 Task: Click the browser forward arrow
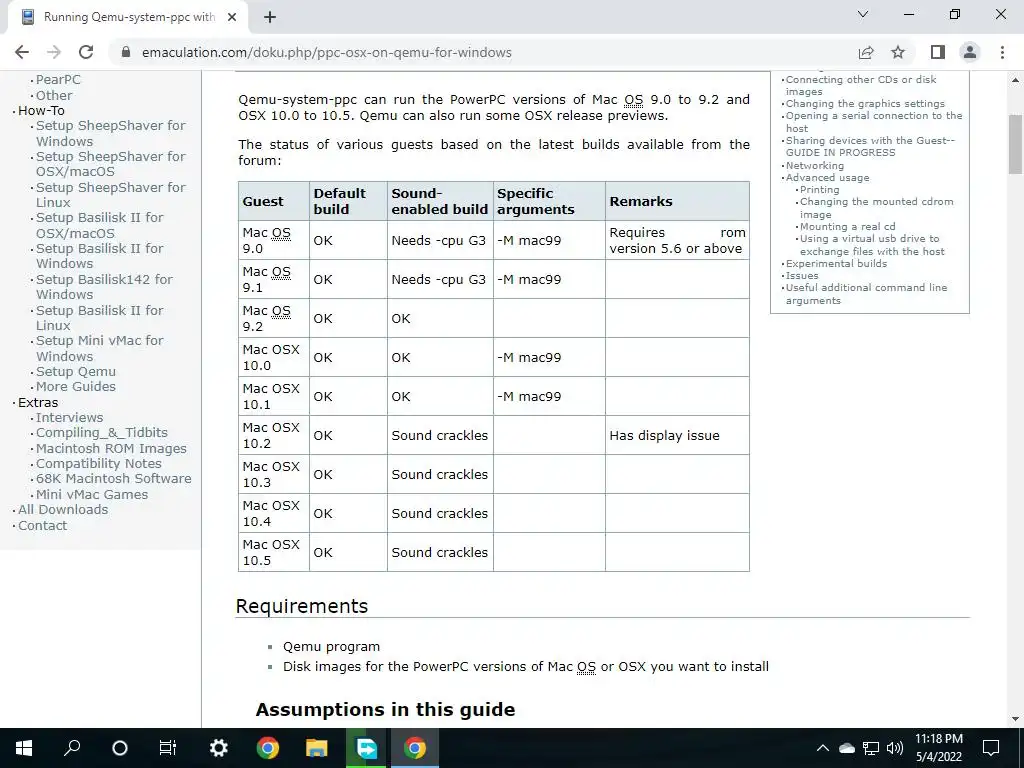pos(54,52)
